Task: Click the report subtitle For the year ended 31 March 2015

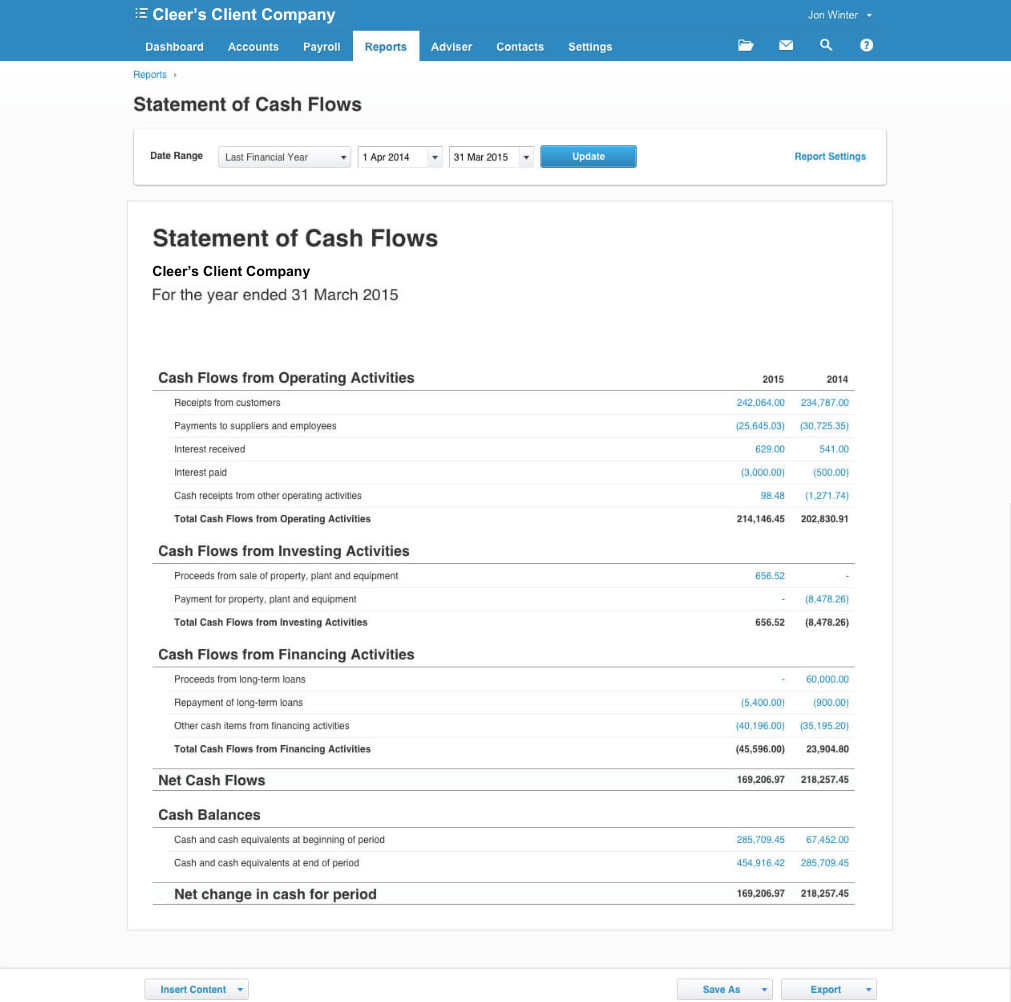Action: click(x=275, y=295)
